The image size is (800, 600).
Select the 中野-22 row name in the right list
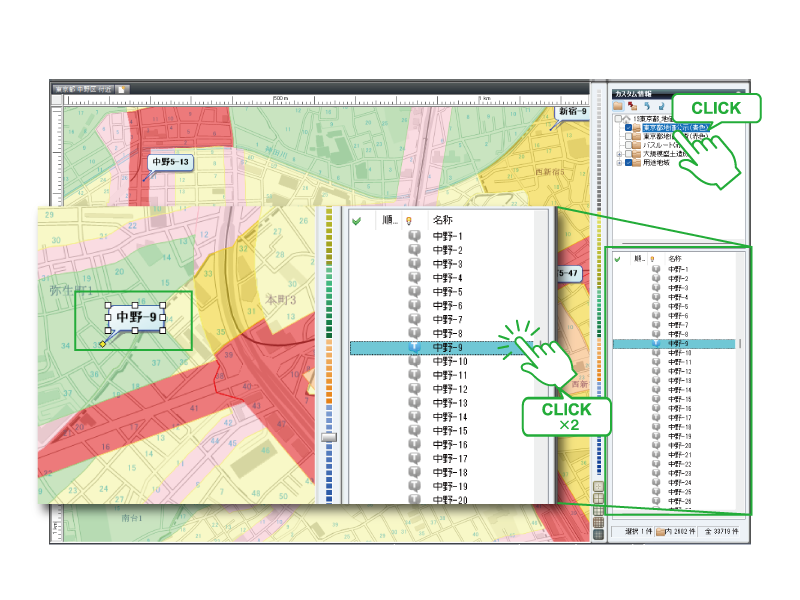(x=680, y=464)
